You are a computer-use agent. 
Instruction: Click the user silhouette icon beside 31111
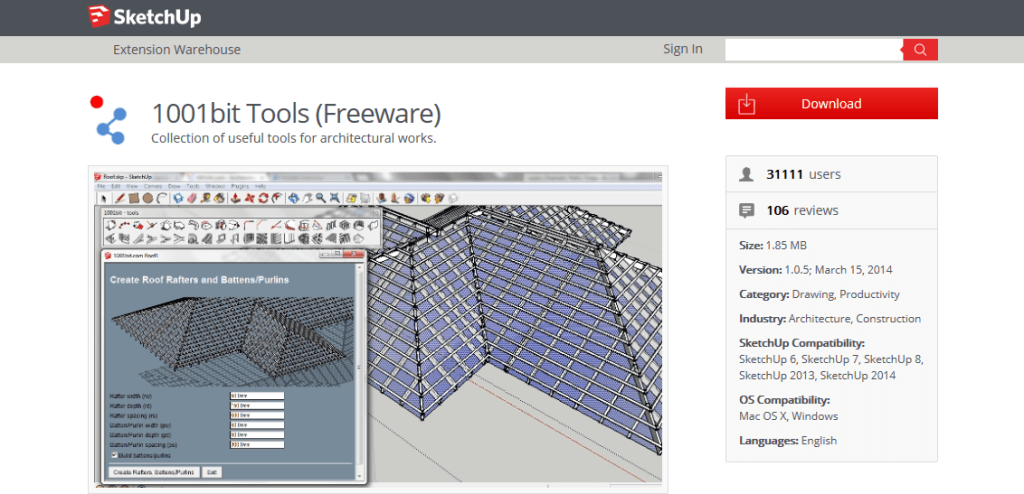746,174
